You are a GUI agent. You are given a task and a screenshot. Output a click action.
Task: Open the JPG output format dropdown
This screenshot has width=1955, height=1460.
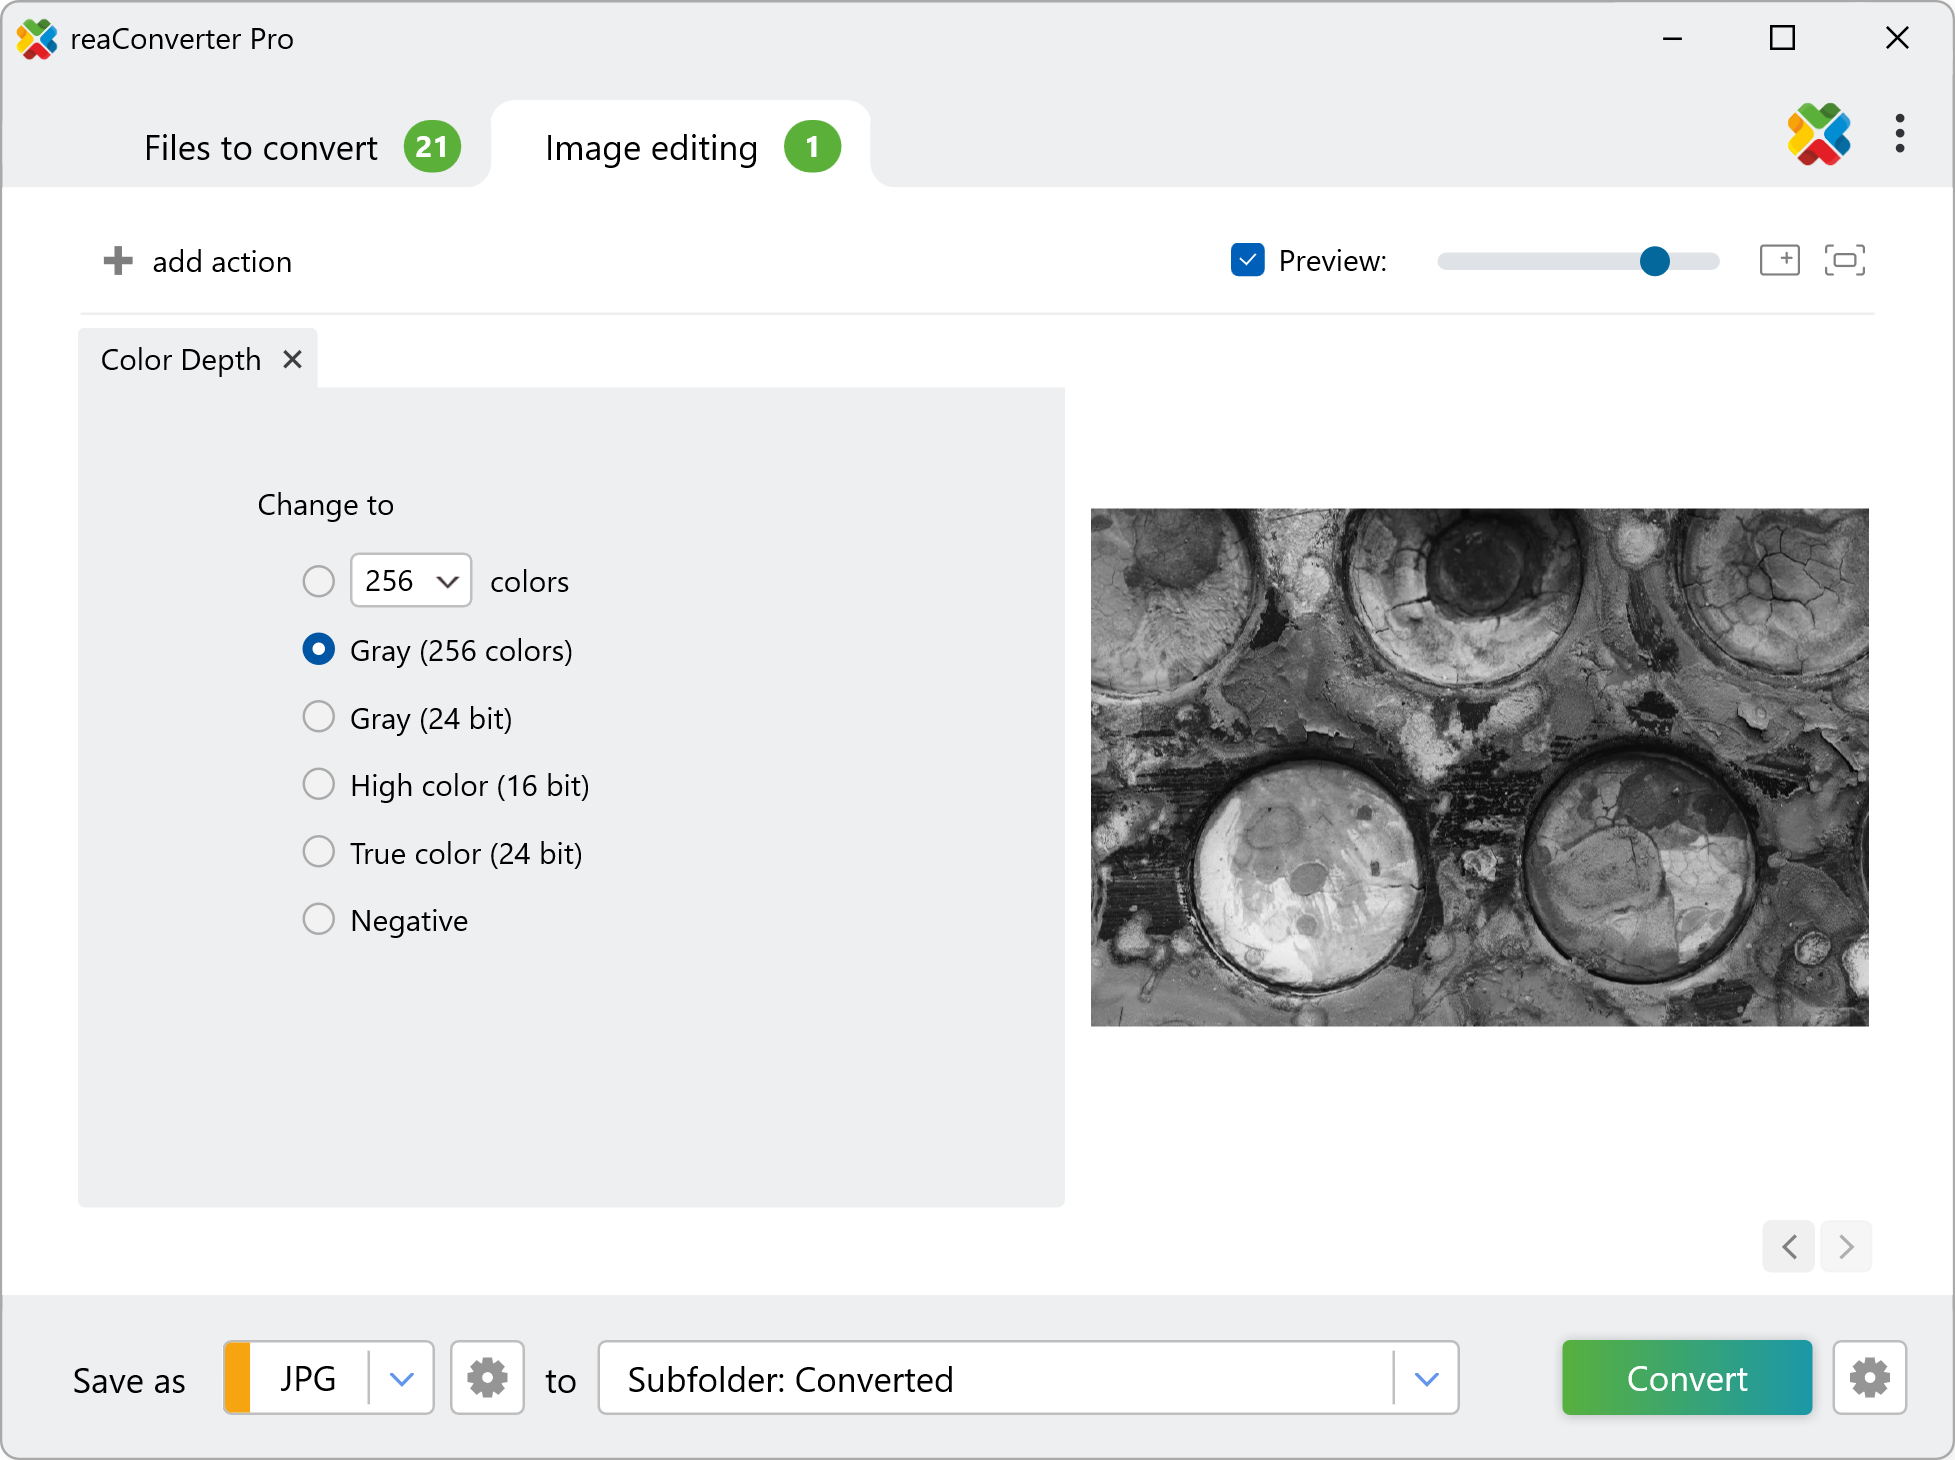[x=402, y=1379]
